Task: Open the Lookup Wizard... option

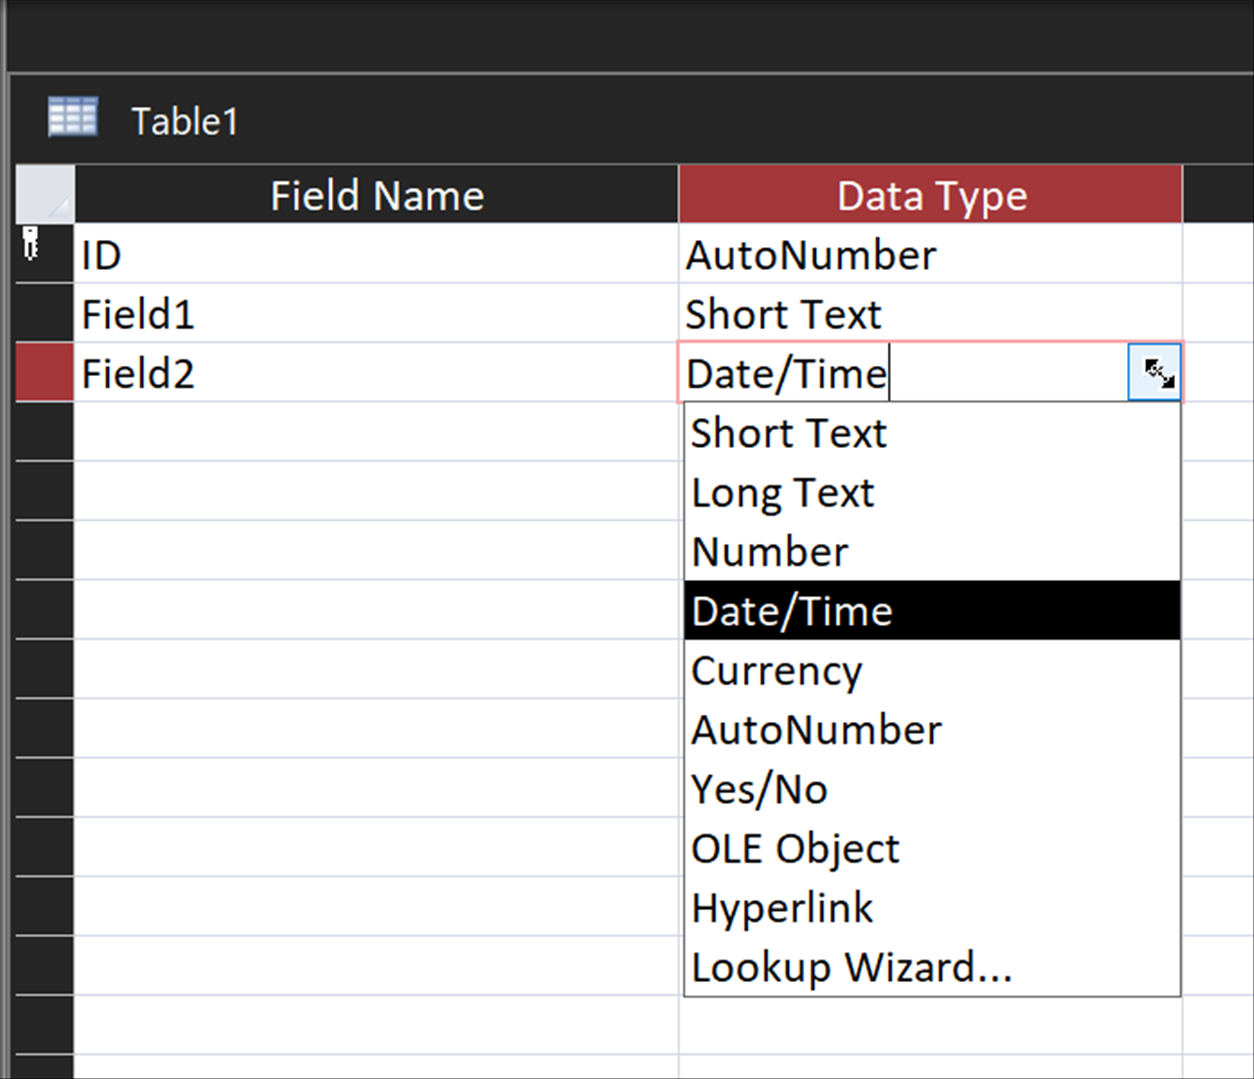Action: point(851,967)
